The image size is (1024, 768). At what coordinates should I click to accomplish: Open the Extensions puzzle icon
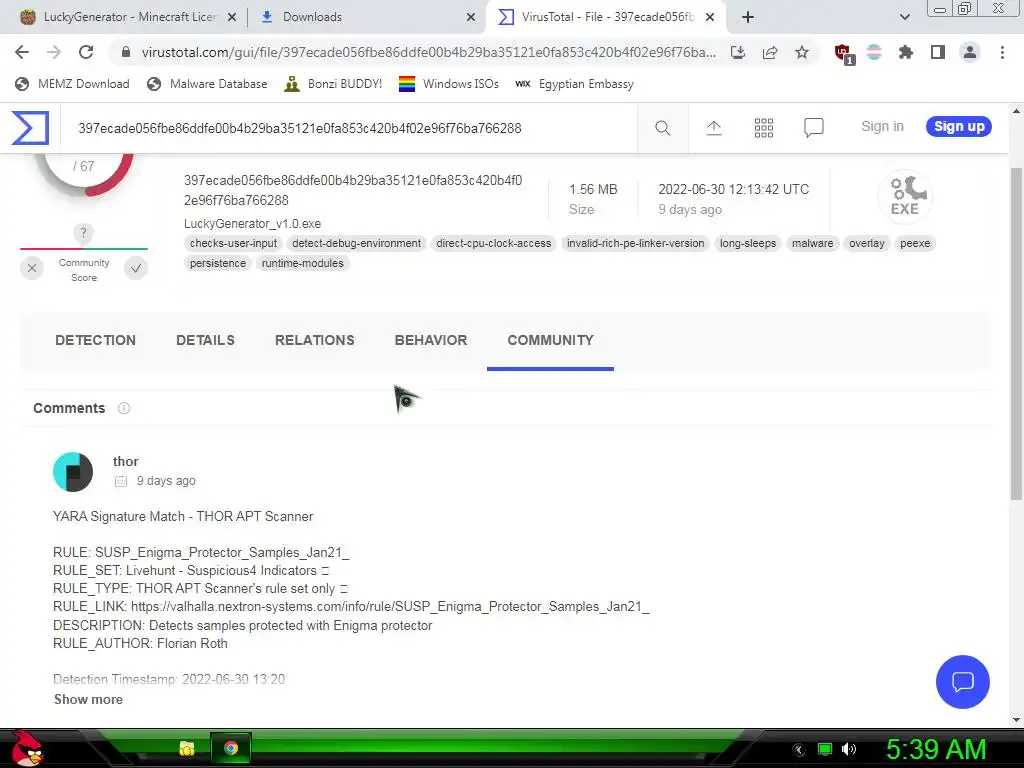(x=905, y=52)
